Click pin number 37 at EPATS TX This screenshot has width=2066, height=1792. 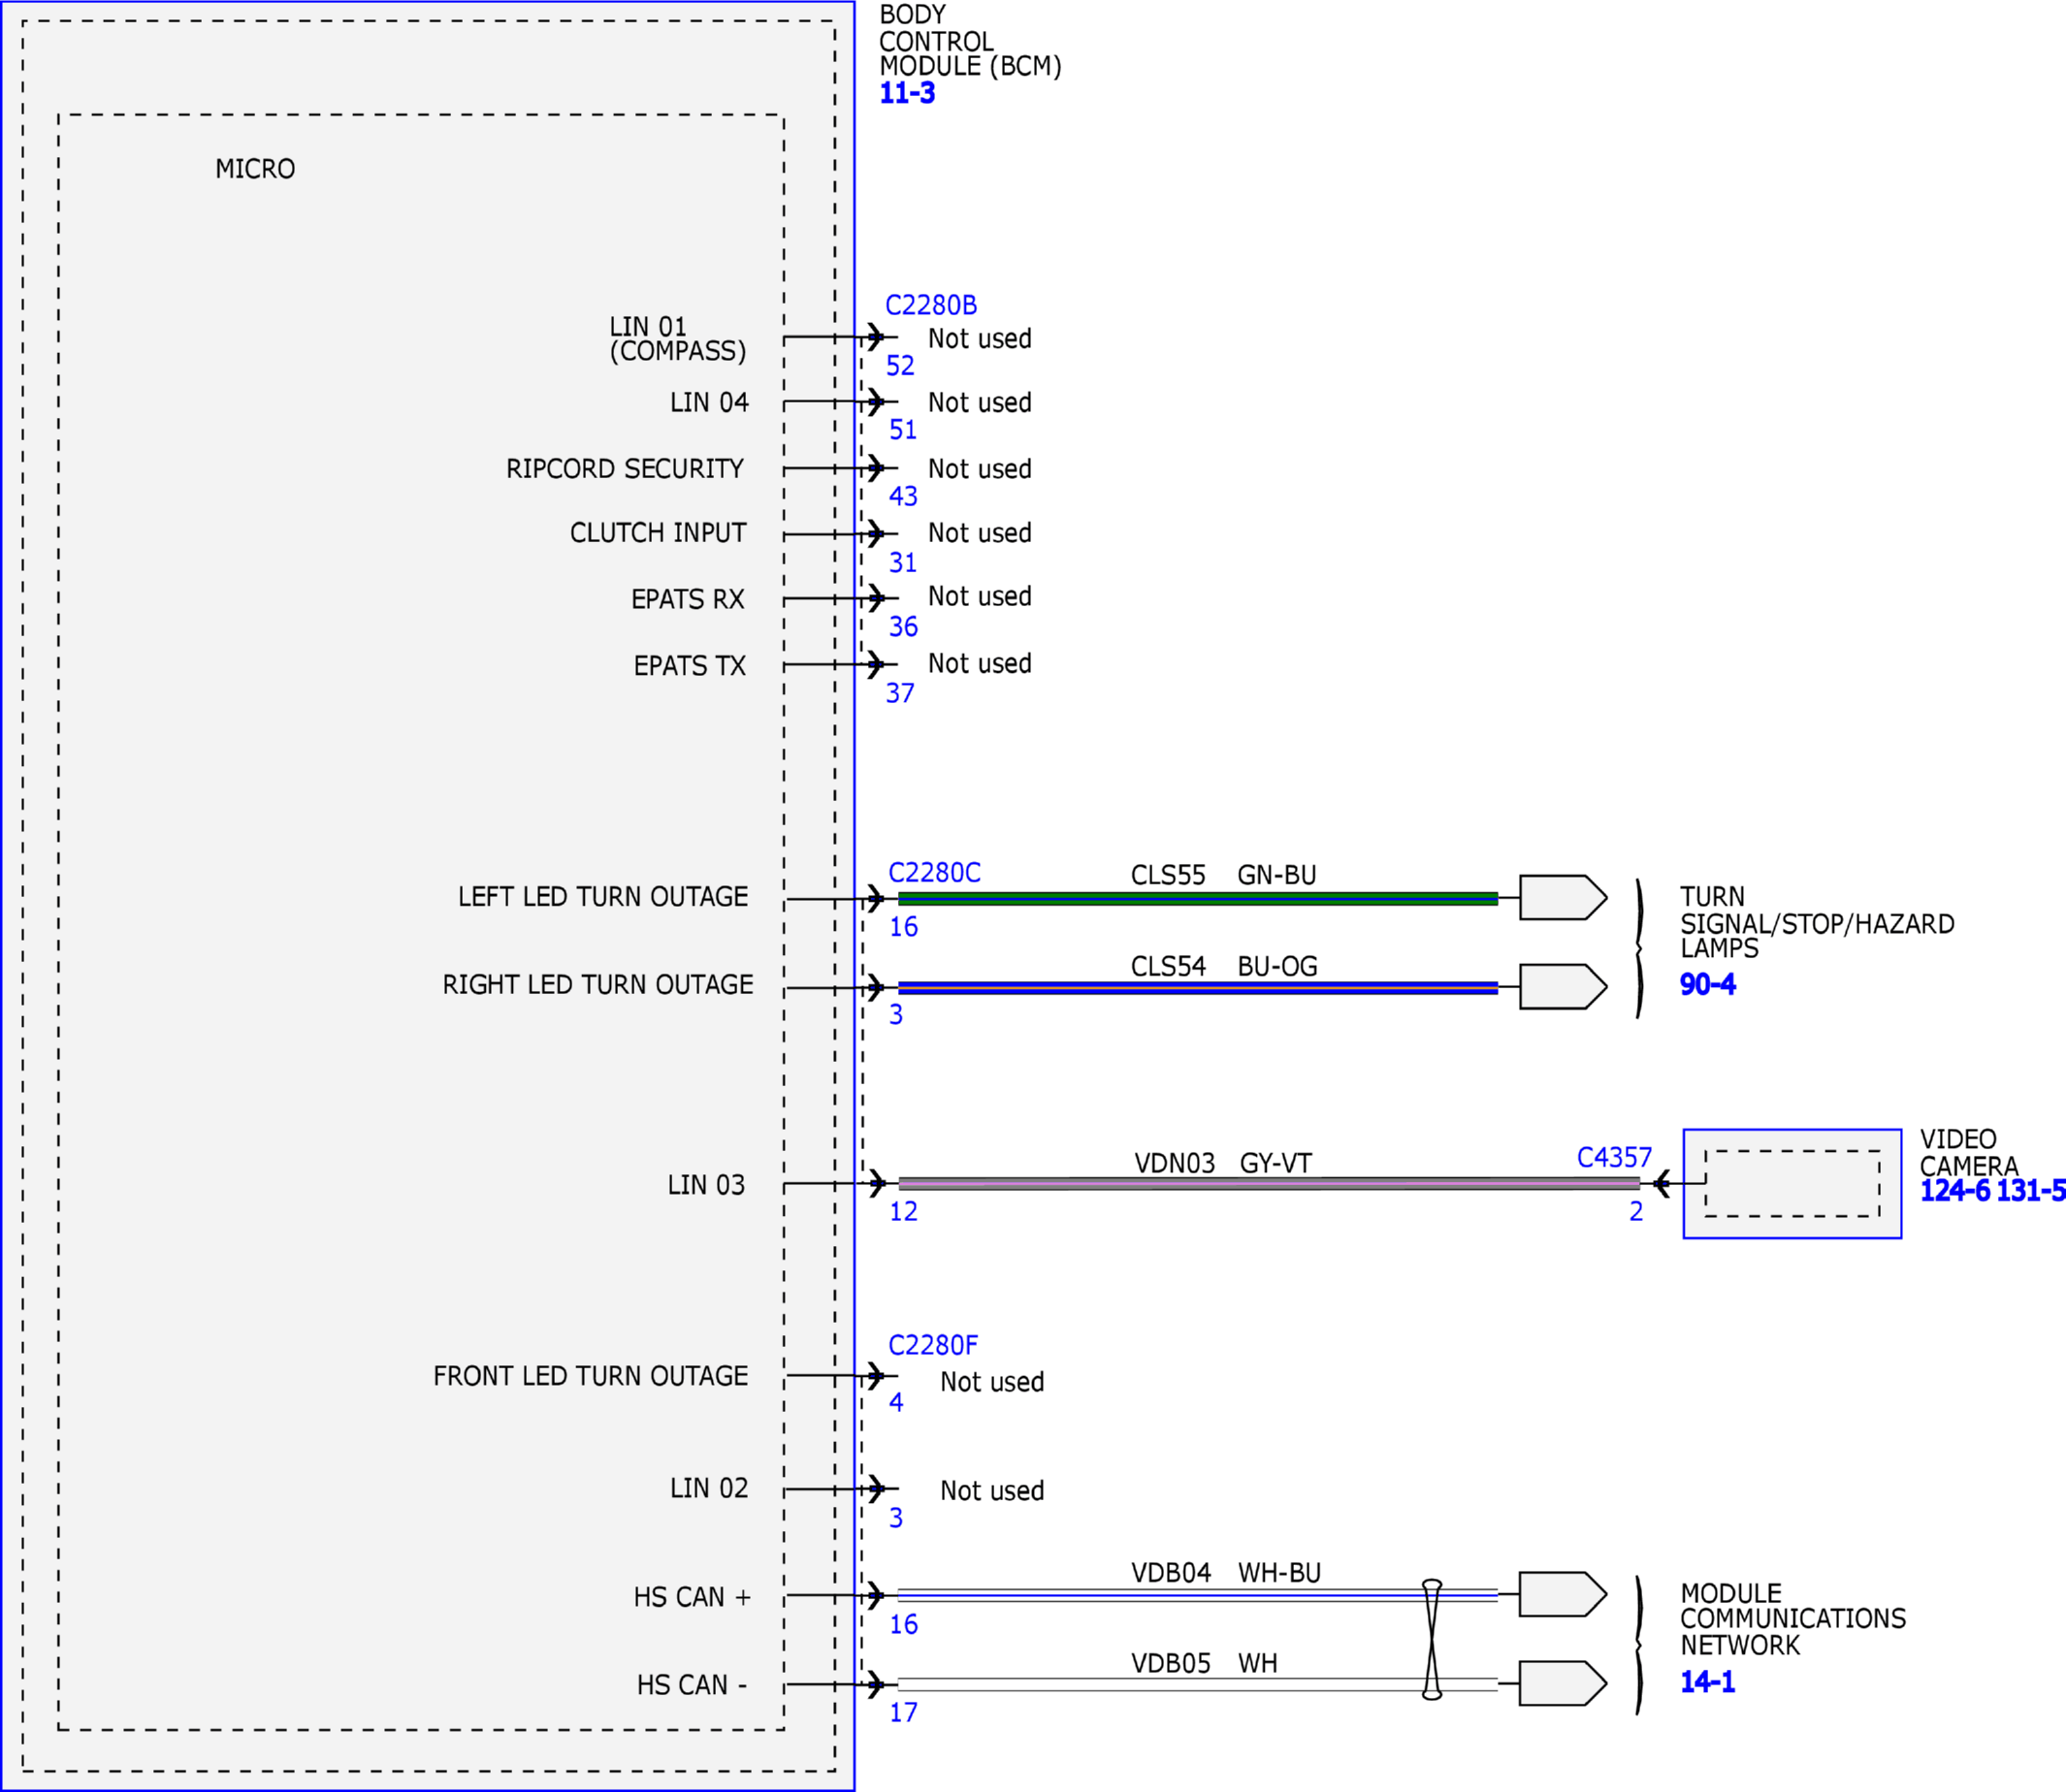(x=900, y=693)
